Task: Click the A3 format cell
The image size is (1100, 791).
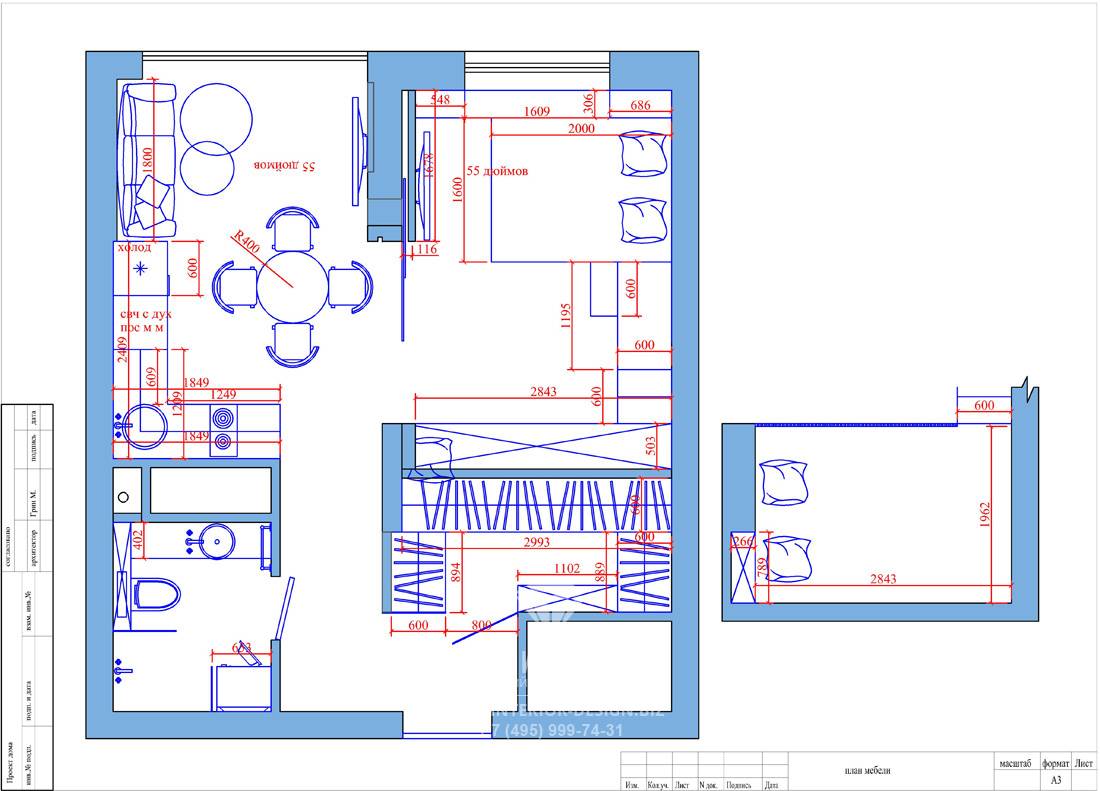Action: click(x=1055, y=779)
